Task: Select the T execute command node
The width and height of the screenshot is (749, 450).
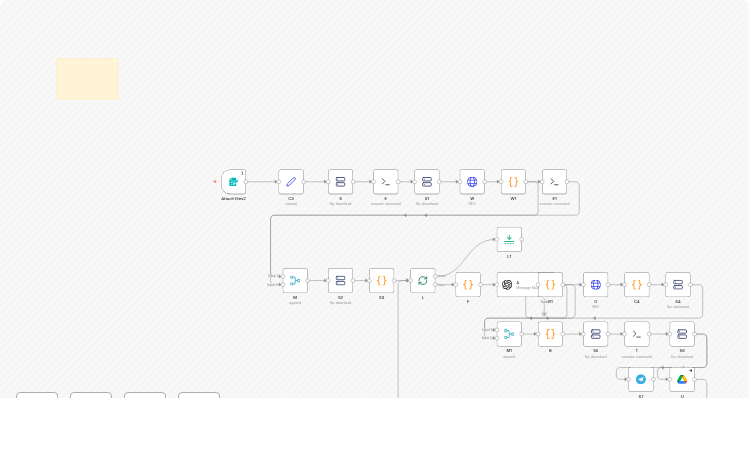Action: pyautogui.click(x=636, y=334)
